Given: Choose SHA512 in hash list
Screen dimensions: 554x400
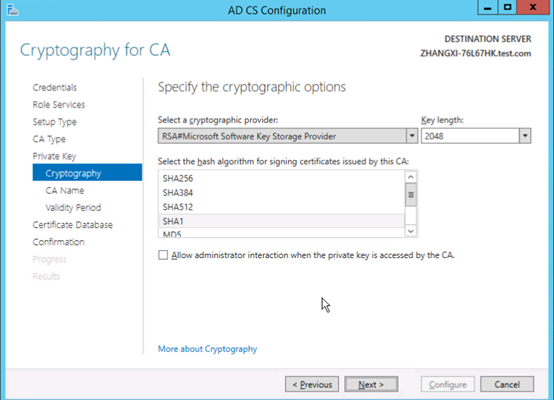Looking at the screenshot, I should [x=282, y=207].
